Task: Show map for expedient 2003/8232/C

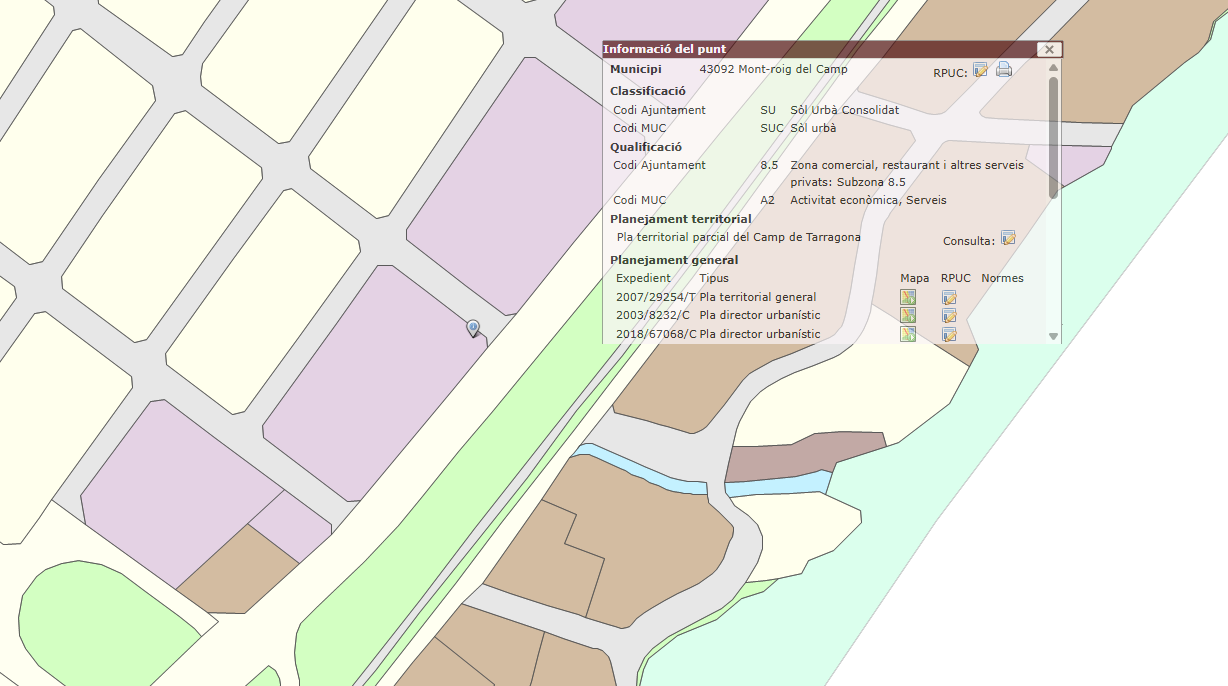Action: pyautogui.click(x=908, y=316)
